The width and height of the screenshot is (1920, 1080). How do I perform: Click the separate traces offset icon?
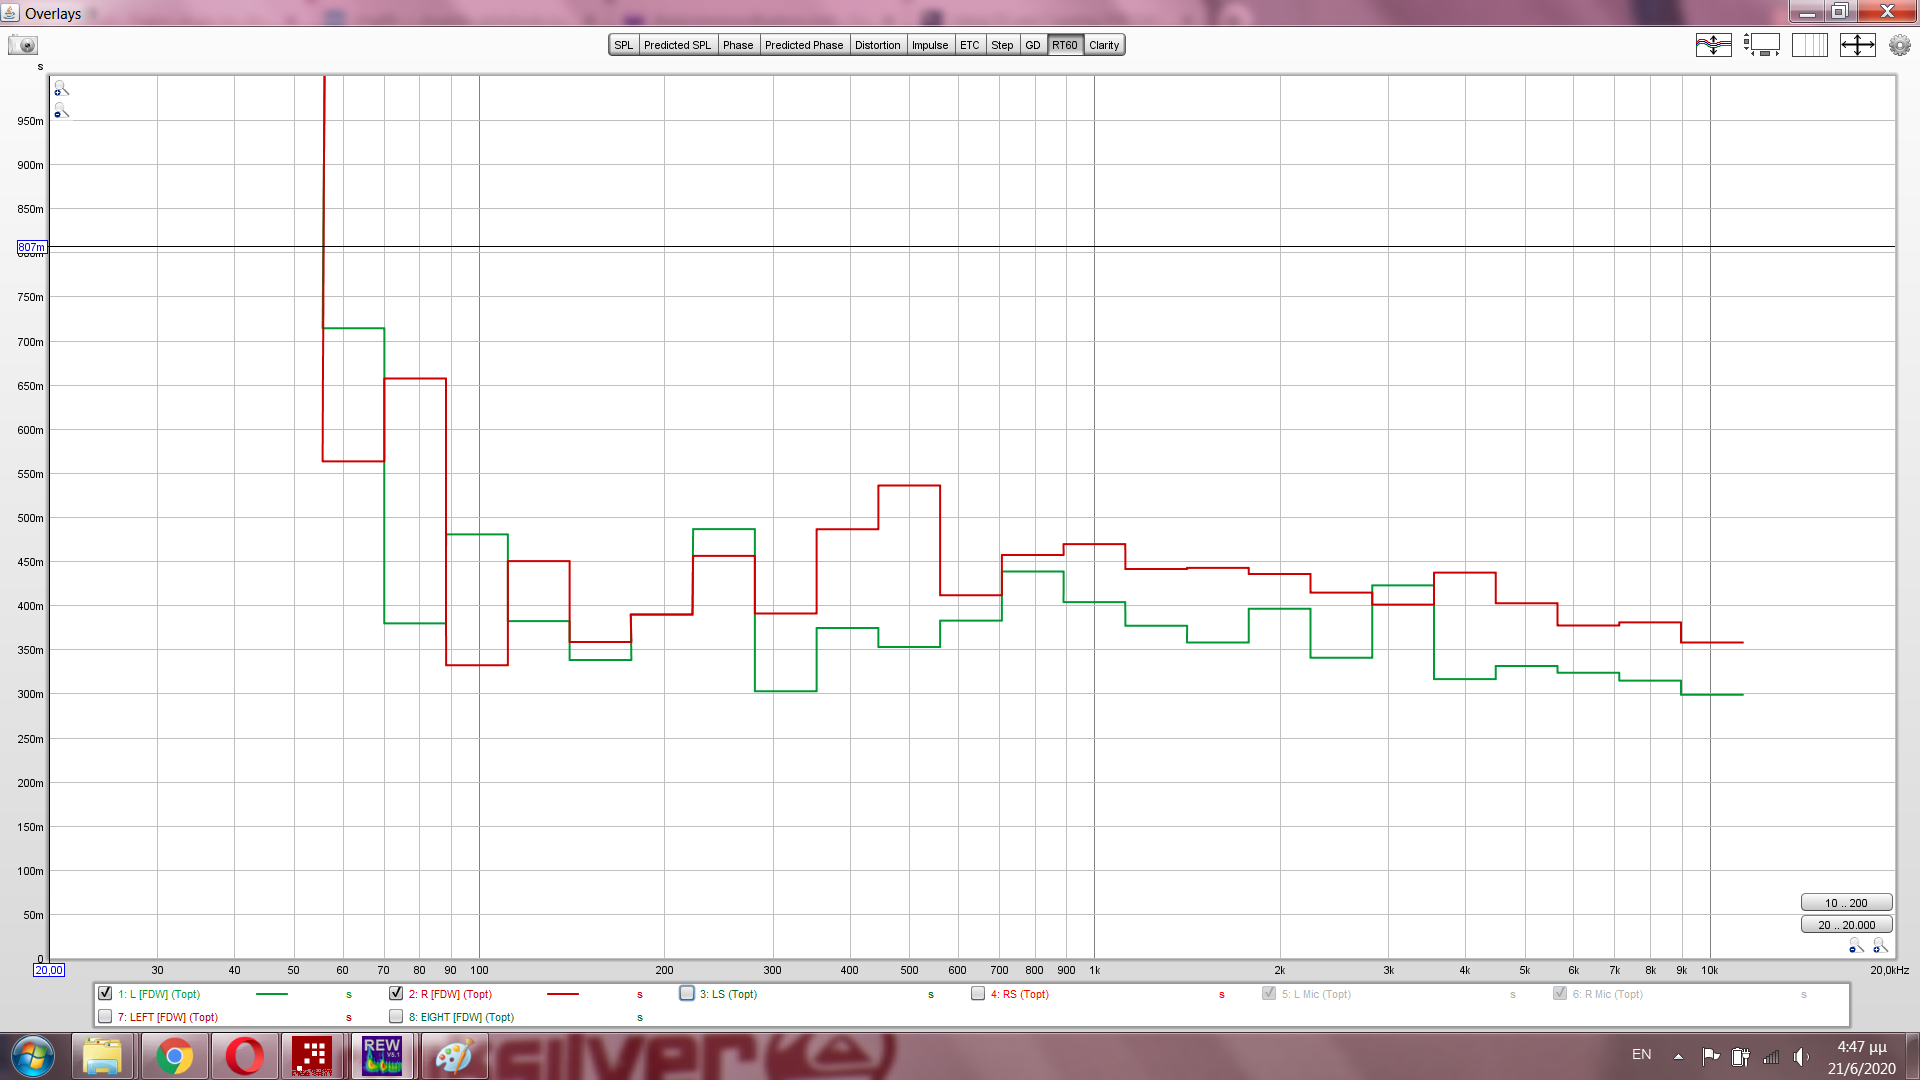coord(1713,45)
